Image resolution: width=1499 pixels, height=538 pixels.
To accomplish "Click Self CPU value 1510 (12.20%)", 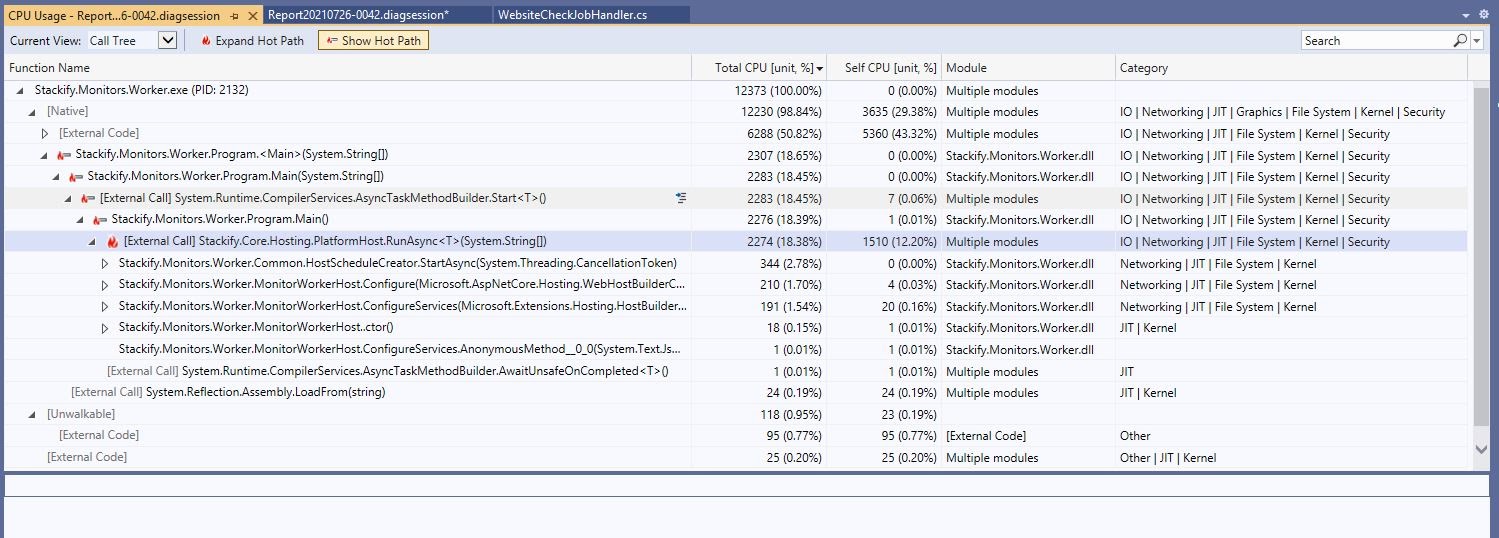I will point(898,242).
